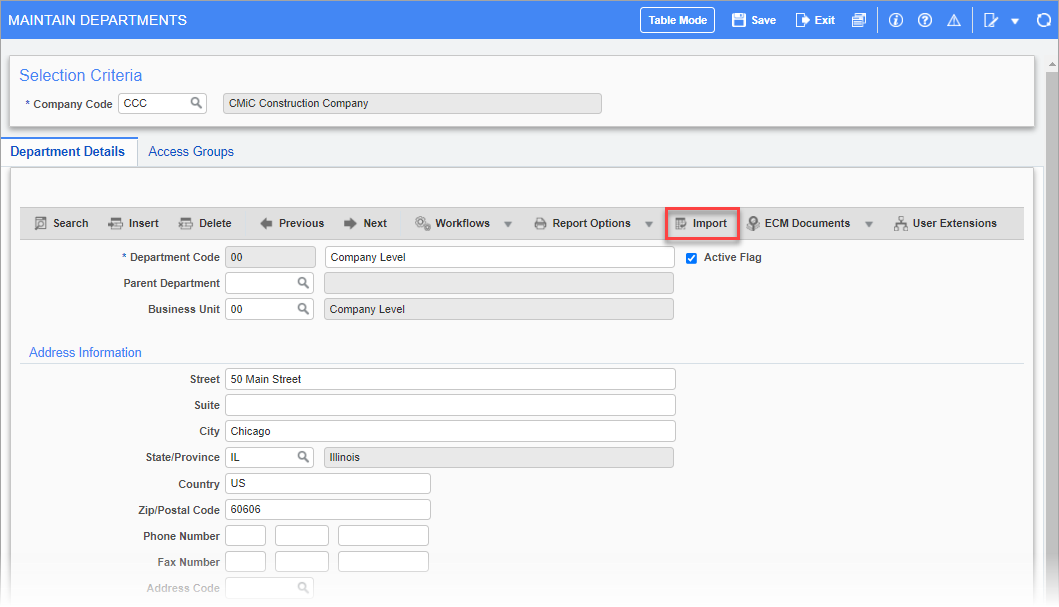Click the last Fax Number box
1059x607 pixels.
(x=383, y=562)
